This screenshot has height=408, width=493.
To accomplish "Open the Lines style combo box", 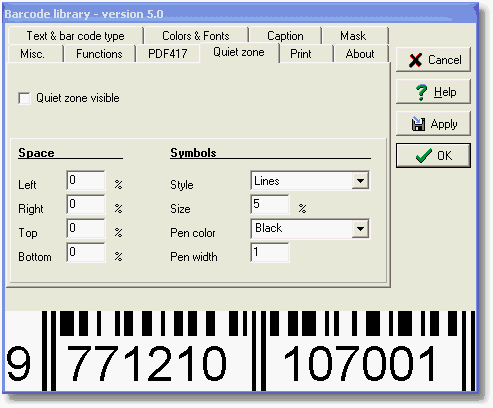I will point(310,181).
